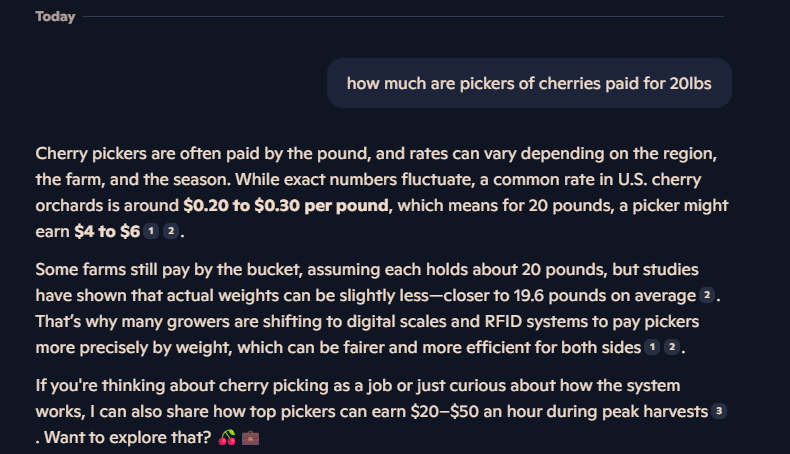Image resolution: width=790 pixels, height=454 pixels.
Task: Click the bold "$4 to $6" amount
Action: 106,232
